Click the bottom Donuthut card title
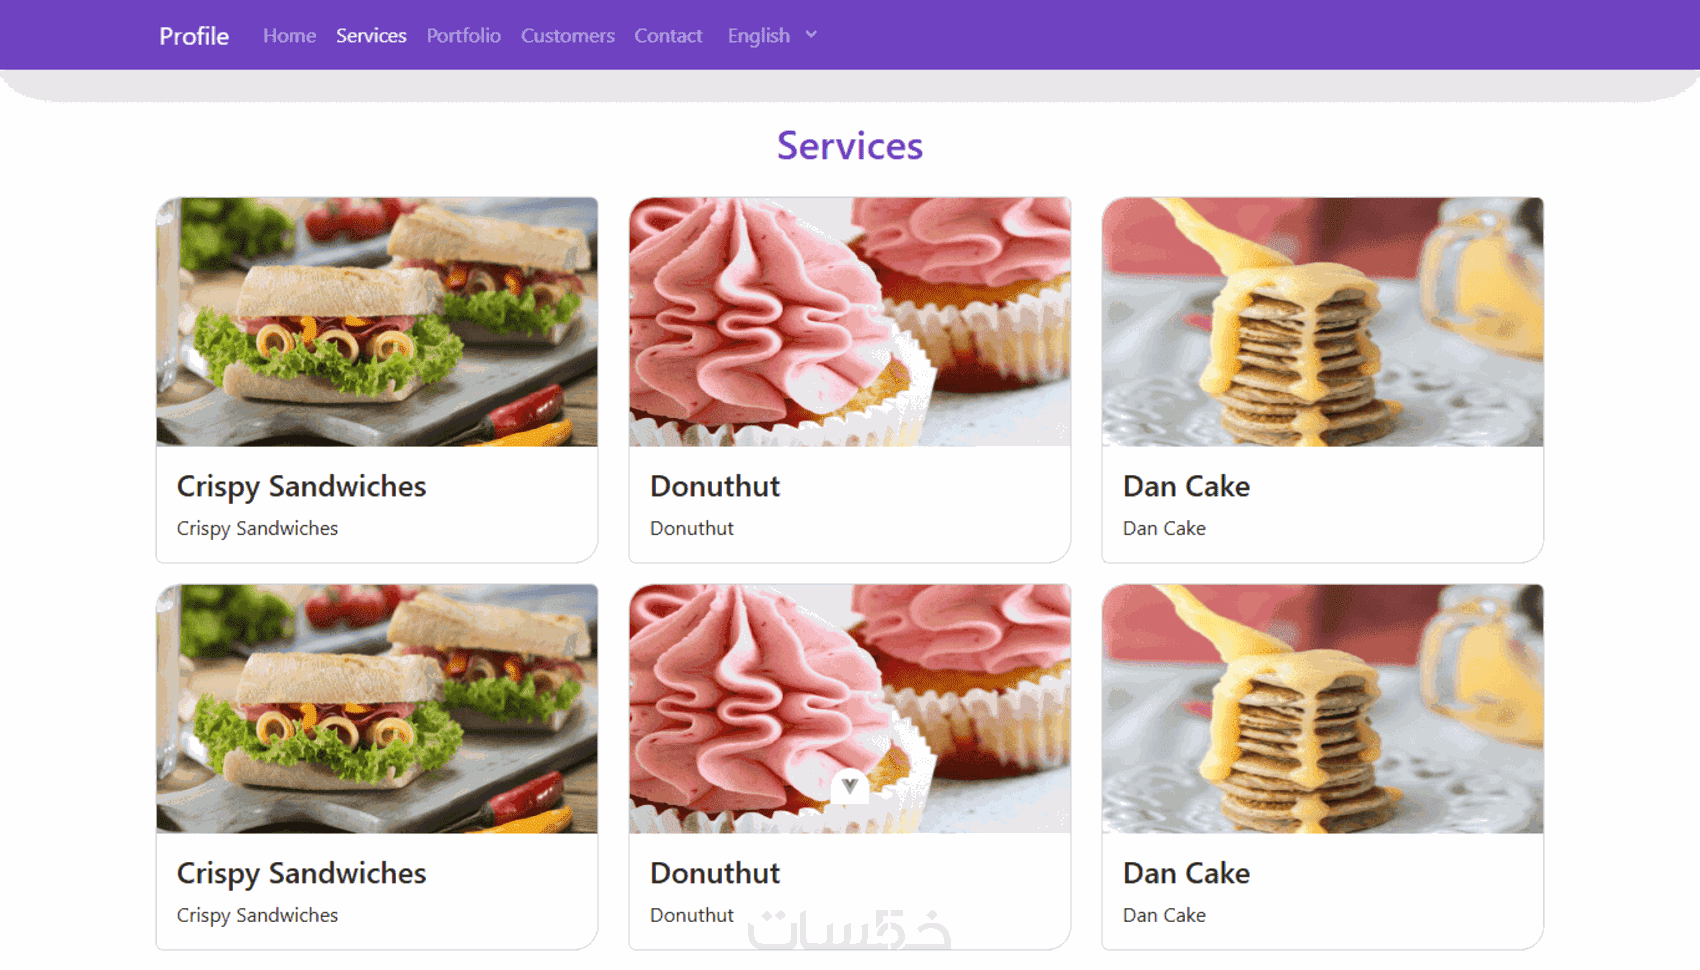Screen dimensions: 1700x970 click(714, 873)
